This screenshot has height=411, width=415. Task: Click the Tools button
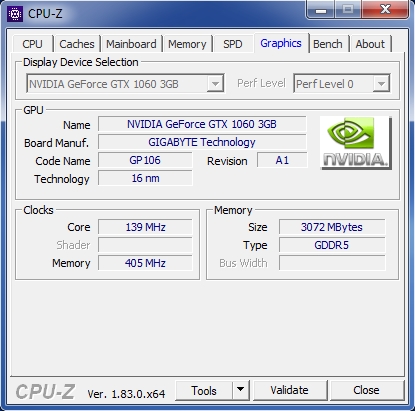[204, 390]
